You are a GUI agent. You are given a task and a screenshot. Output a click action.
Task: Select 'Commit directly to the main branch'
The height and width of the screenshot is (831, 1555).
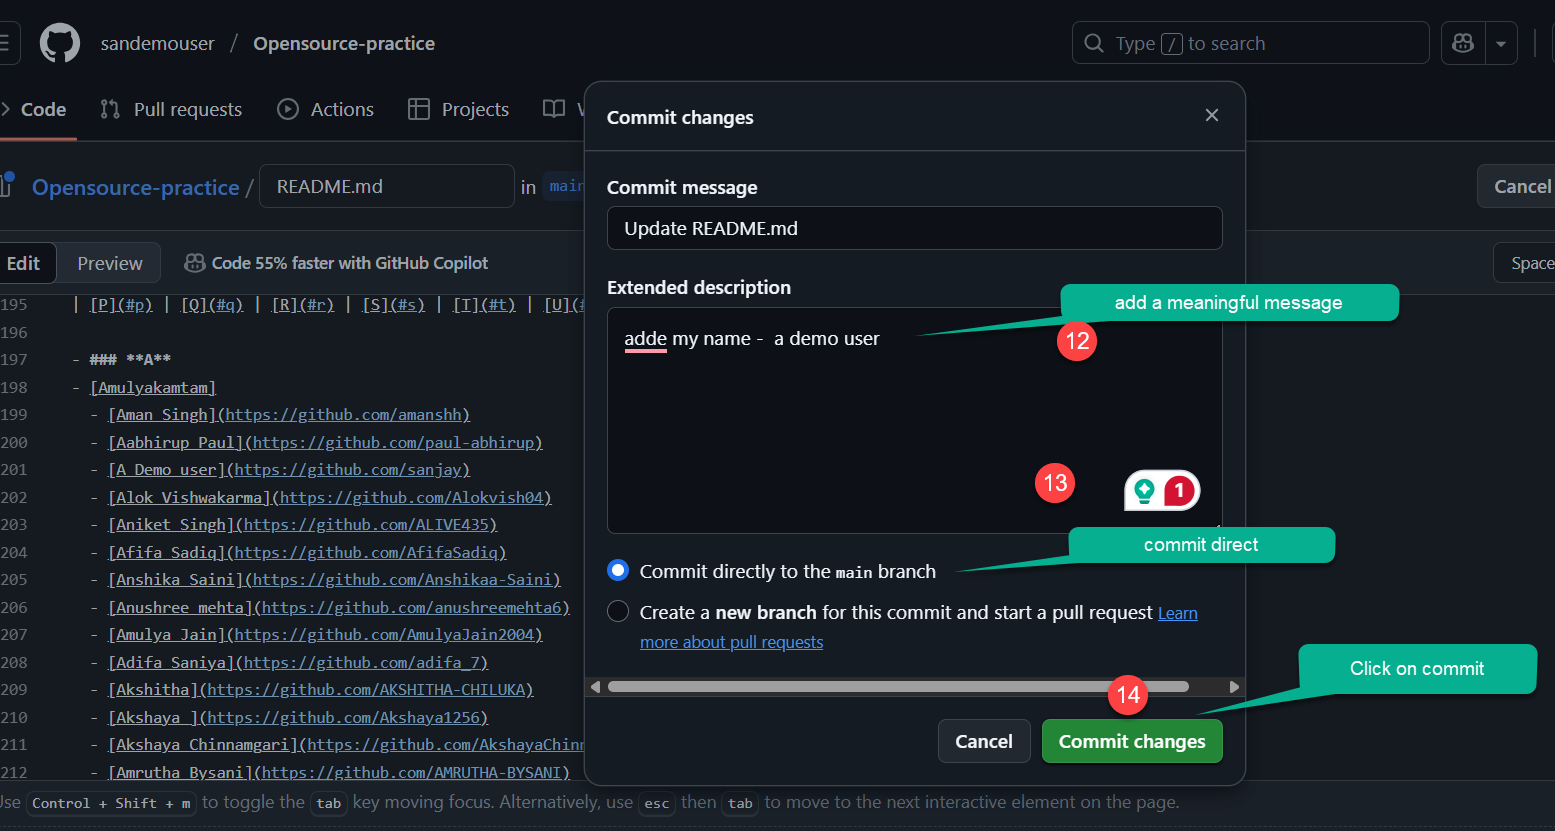pos(617,570)
